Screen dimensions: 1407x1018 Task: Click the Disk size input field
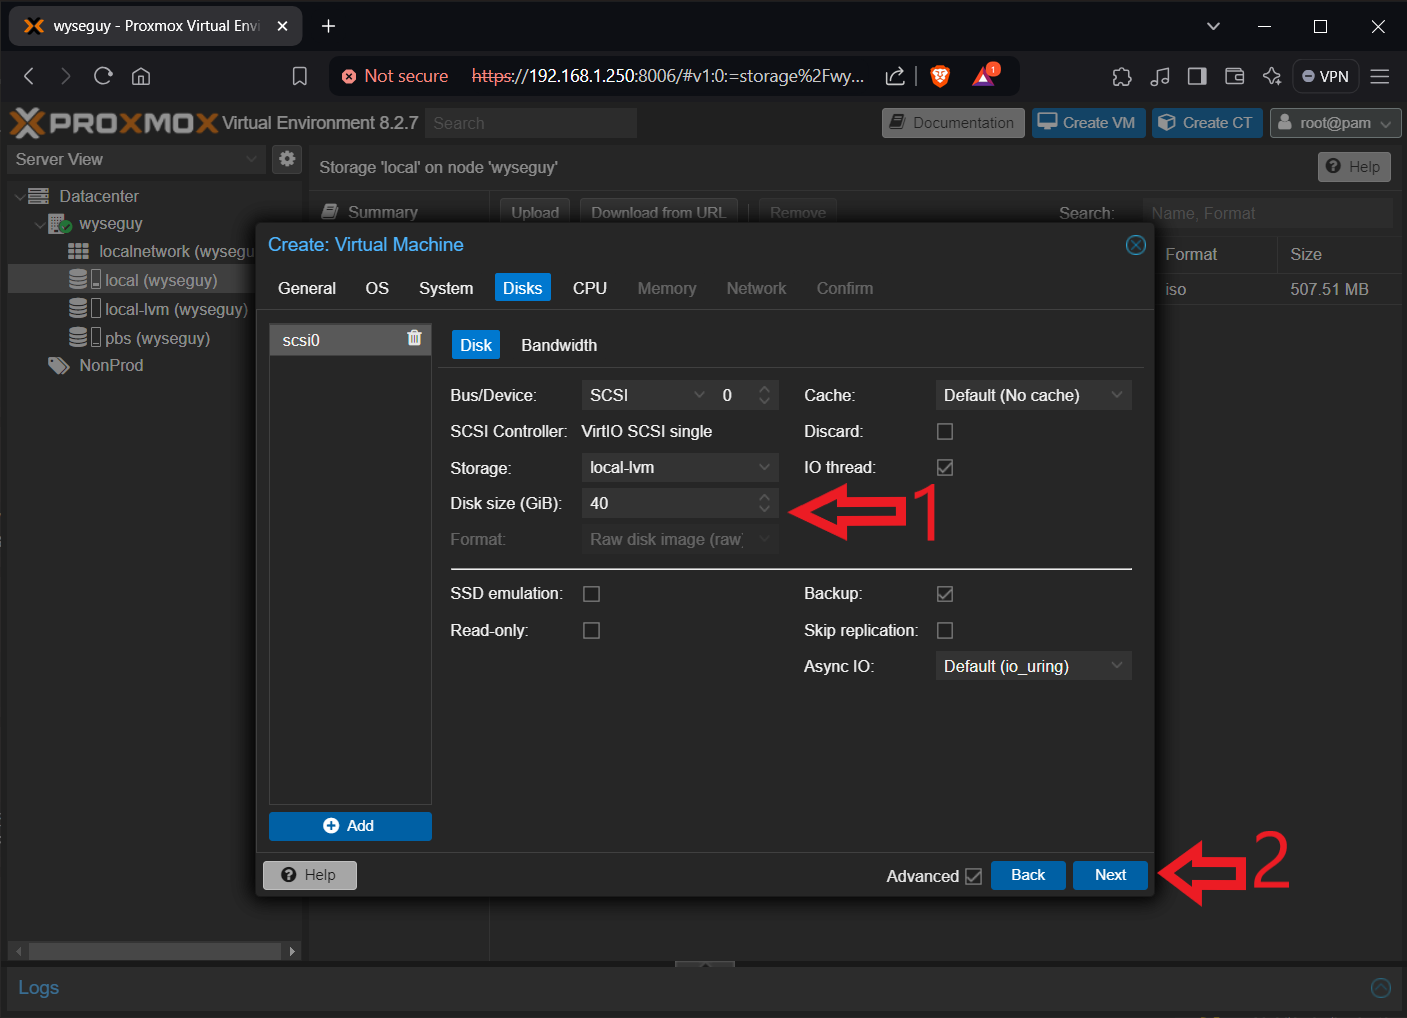(668, 503)
